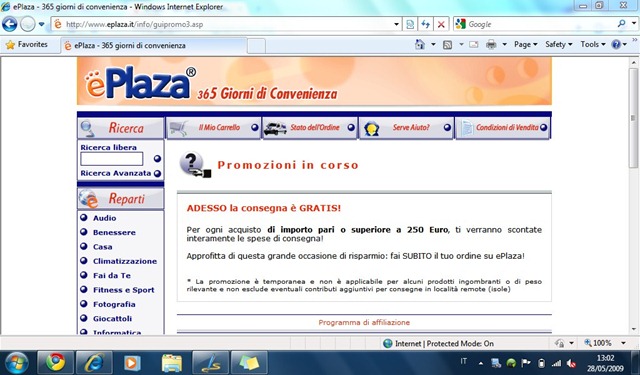Click the page vertical scrollbar thumb
This screenshot has height=375, width=640.
tap(633, 118)
